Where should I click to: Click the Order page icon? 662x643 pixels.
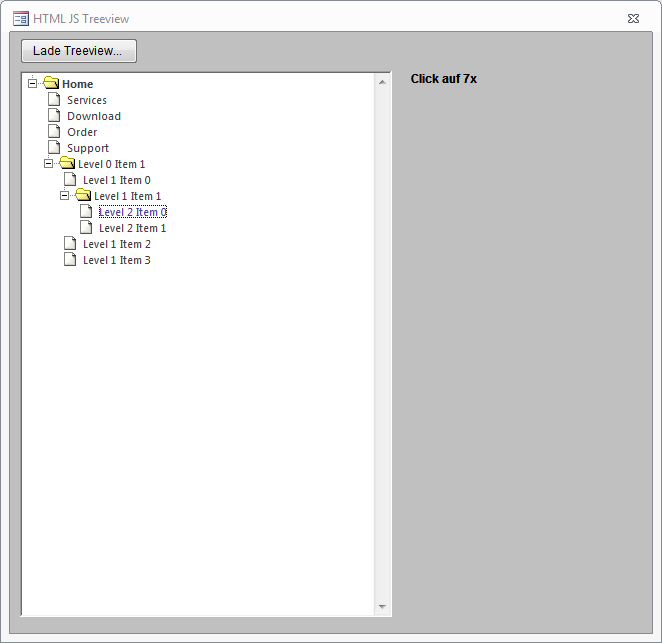click(55, 132)
